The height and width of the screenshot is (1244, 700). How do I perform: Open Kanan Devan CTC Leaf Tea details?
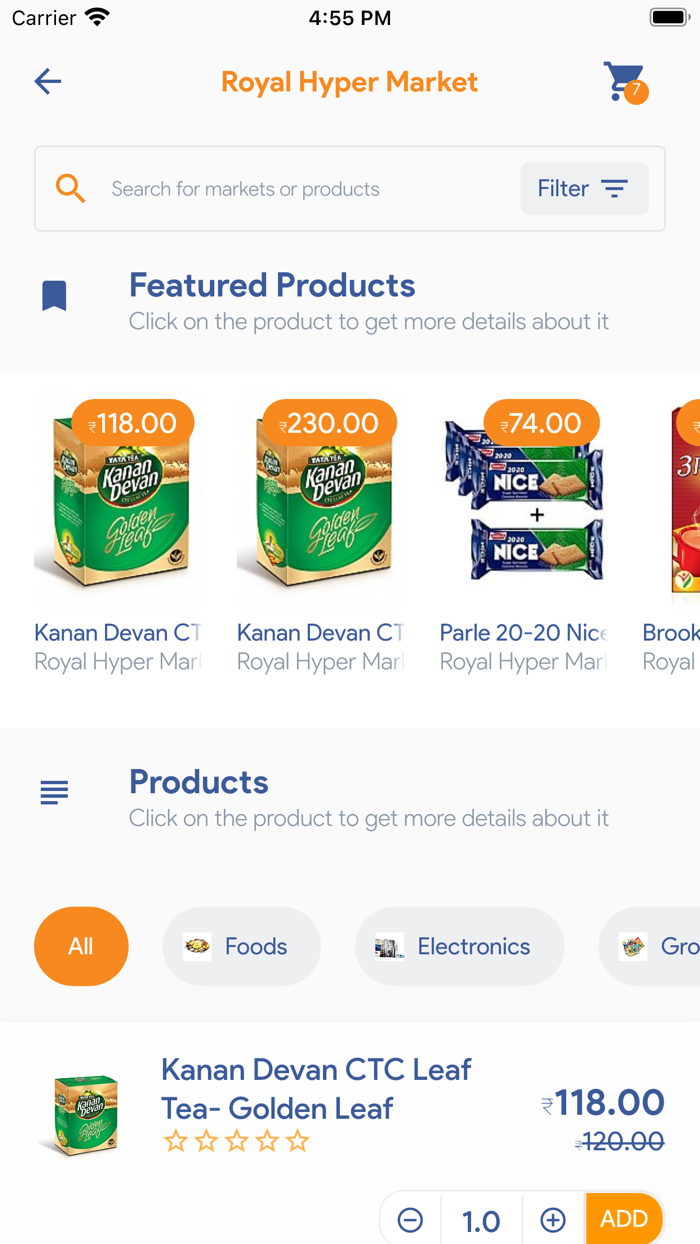pos(316,1088)
